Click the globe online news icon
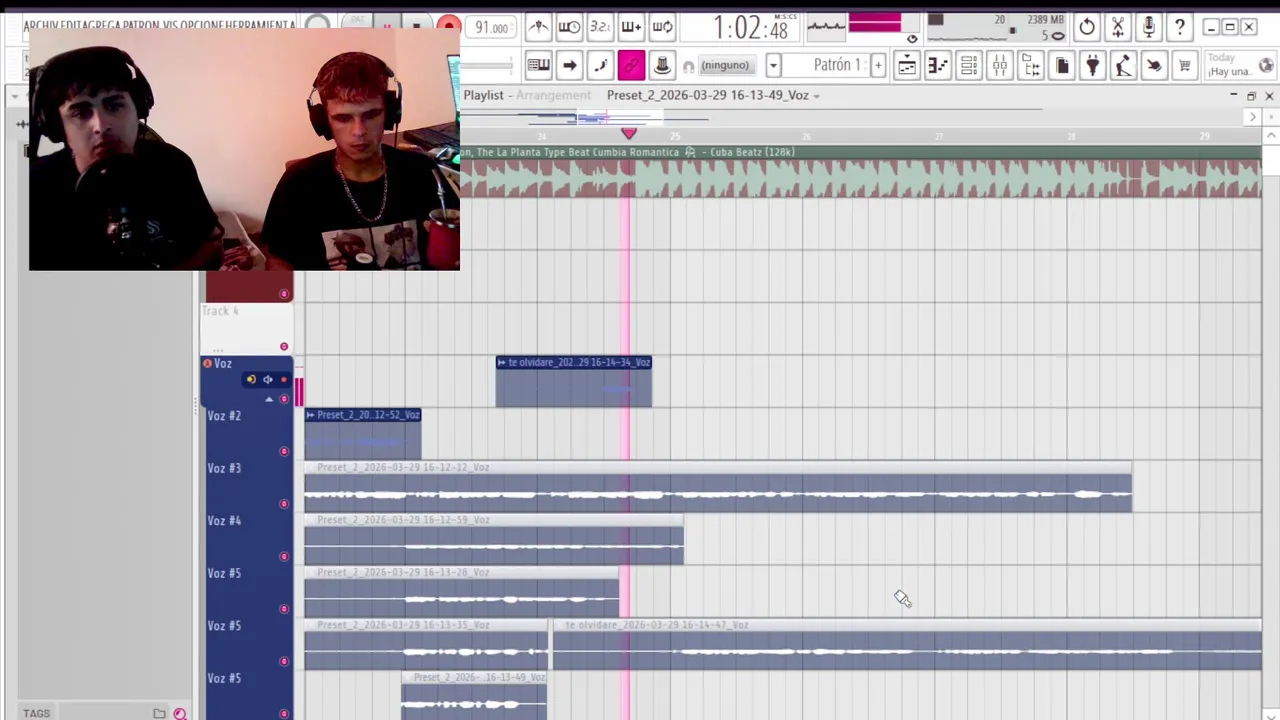Screen dimensions: 1280x720 1266,66
